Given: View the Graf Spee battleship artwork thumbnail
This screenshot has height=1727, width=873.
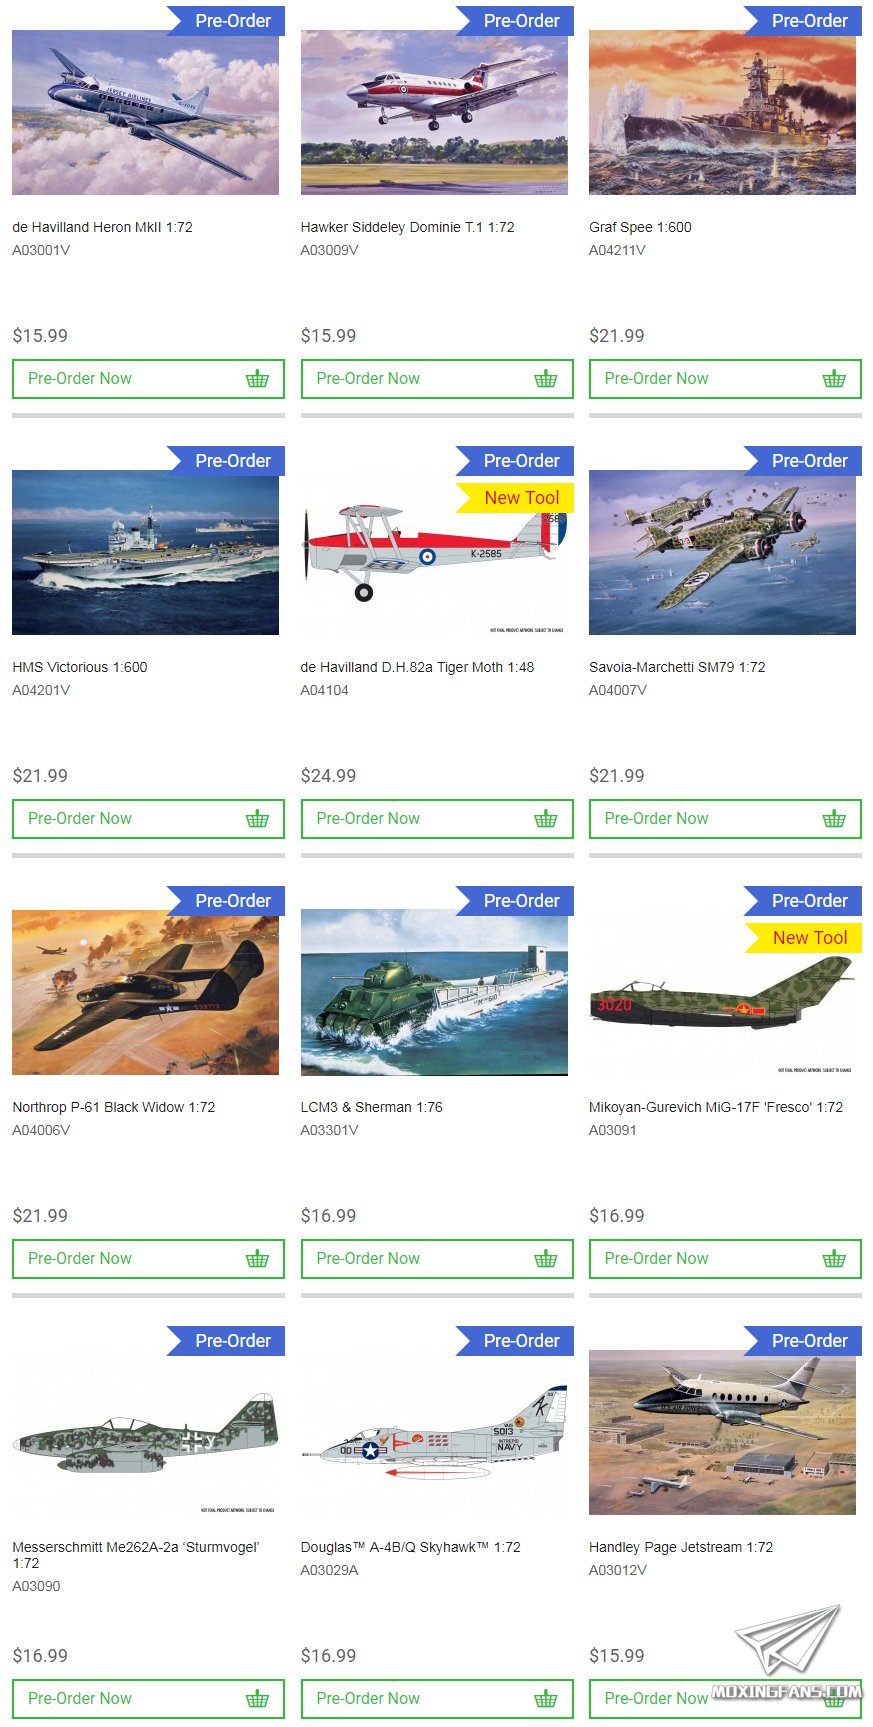Looking at the screenshot, I should [722, 112].
